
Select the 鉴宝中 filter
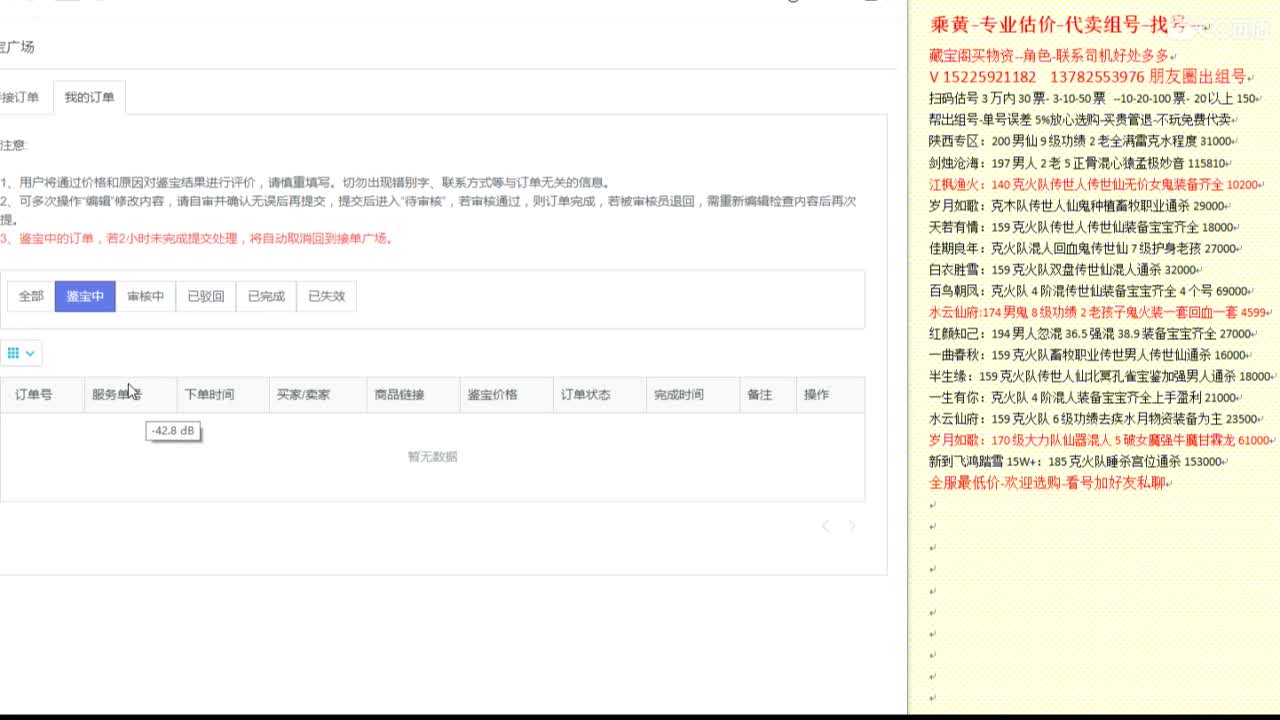[85, 296]
